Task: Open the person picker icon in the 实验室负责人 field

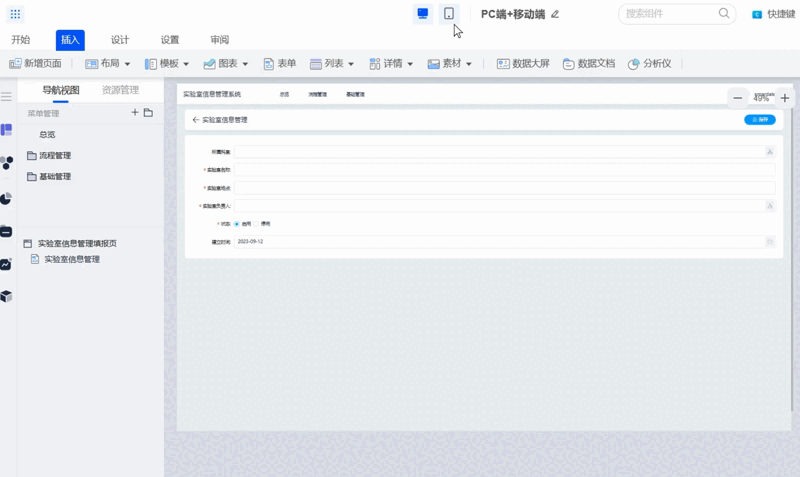Action: coord(770,206)
